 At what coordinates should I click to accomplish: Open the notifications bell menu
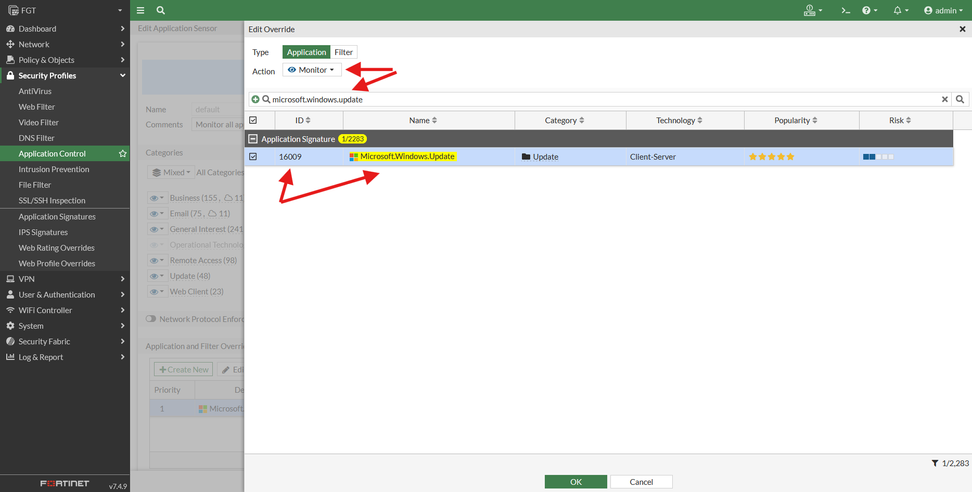pyautogui.click(x=901, y=11)
